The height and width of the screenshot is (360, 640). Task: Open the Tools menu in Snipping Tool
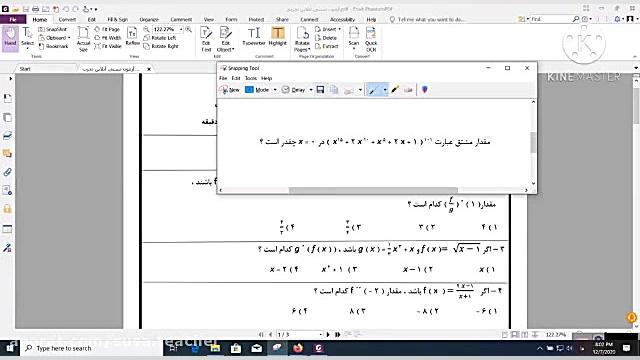click(251, 78)
